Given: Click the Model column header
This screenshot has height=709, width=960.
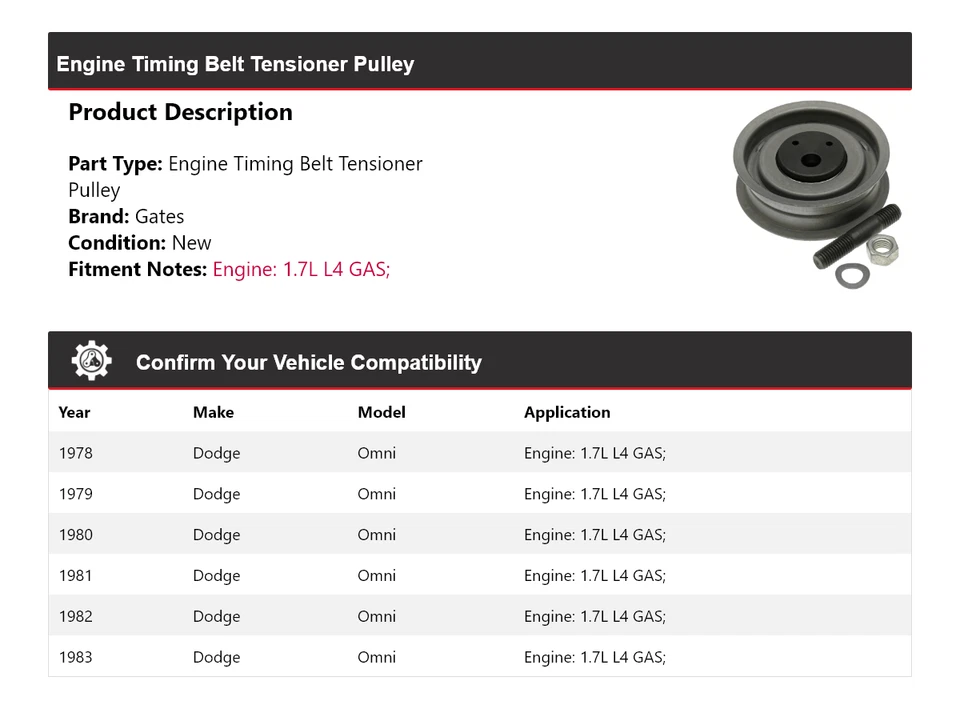Looking at the screenshot, I should pyautogui.click(x=381, y=412).
